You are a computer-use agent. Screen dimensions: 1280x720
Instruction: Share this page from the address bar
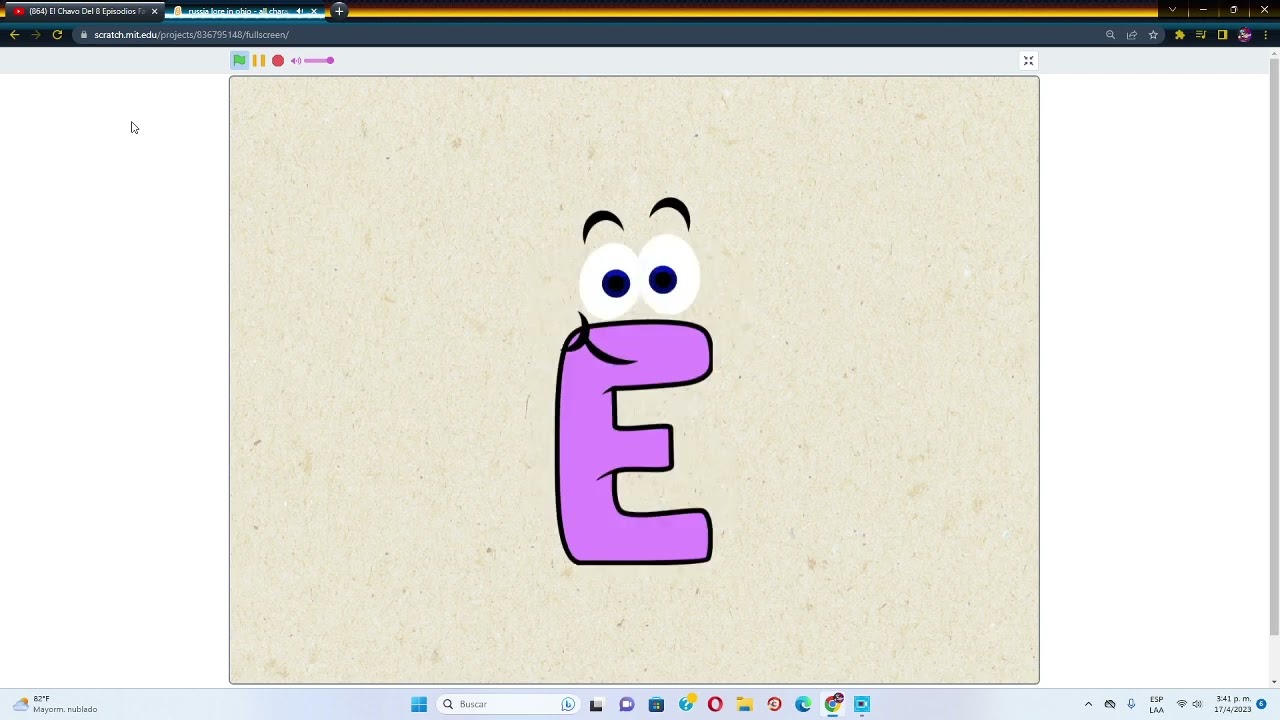click(1132, 35)
